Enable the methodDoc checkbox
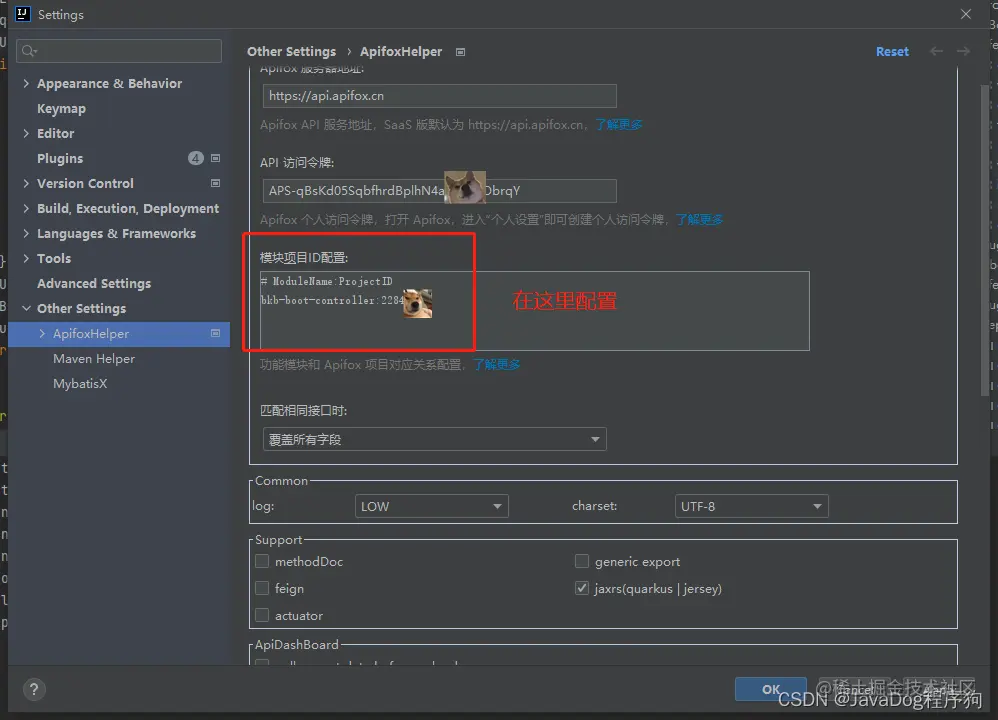Screen dimensions: 998x720 262,561
